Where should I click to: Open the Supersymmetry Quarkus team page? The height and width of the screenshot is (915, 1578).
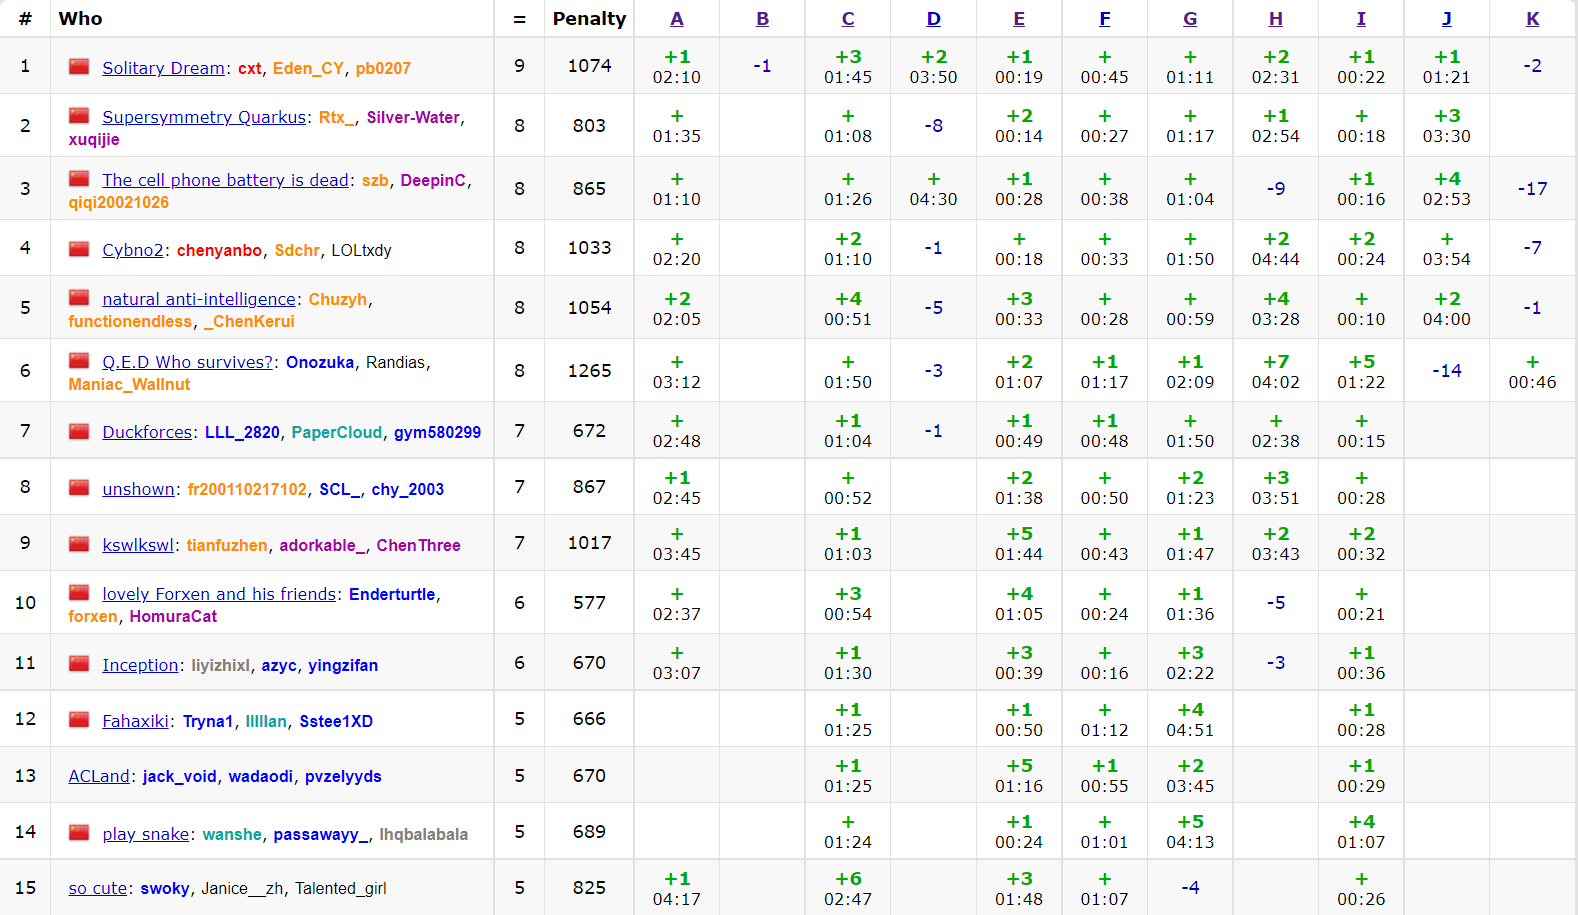coord(204,117)
